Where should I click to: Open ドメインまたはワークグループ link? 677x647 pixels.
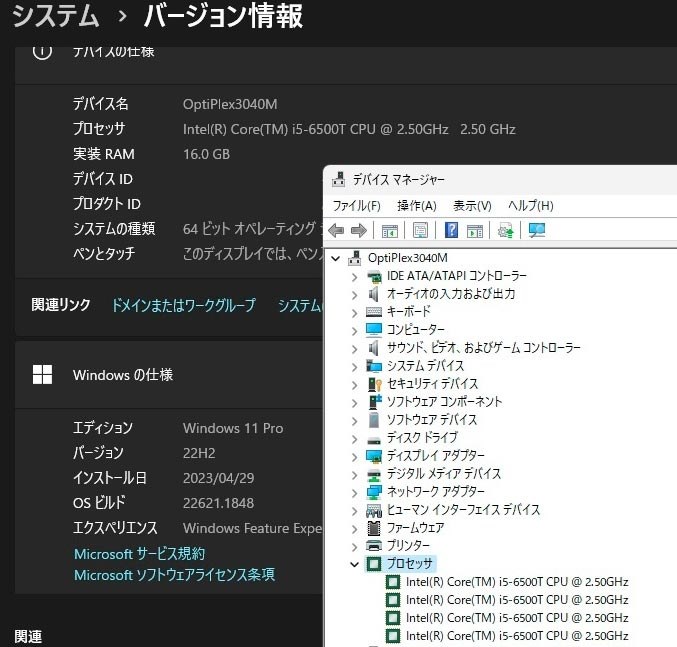click(184, 305)
